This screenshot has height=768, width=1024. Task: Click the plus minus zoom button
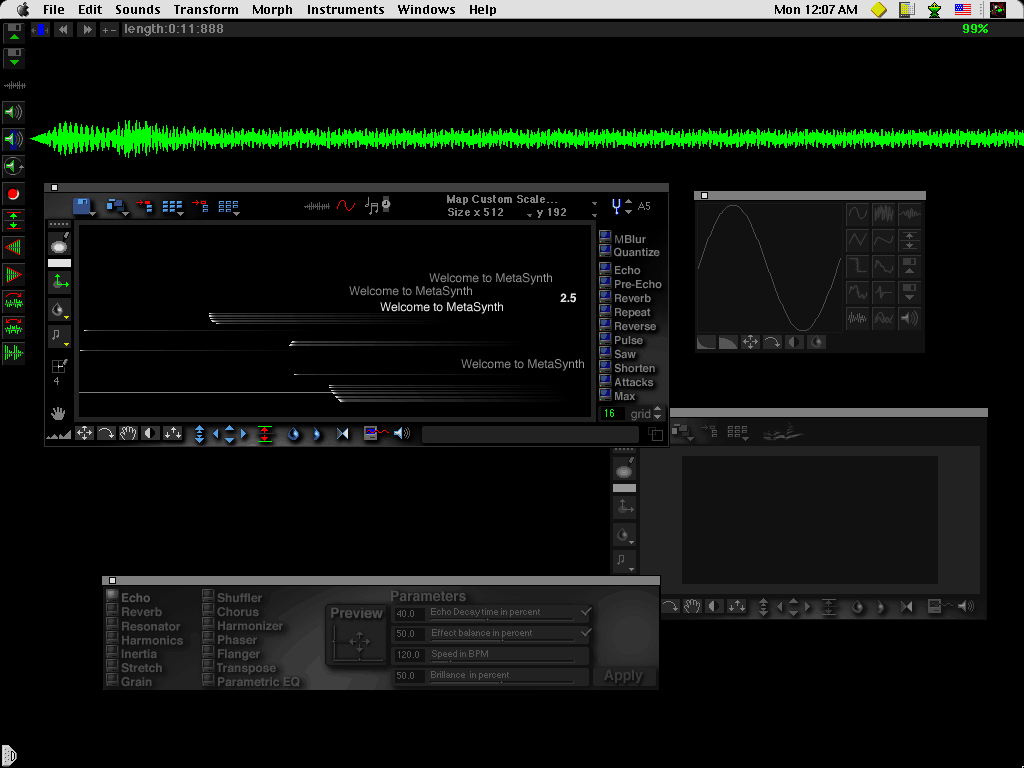109,30
